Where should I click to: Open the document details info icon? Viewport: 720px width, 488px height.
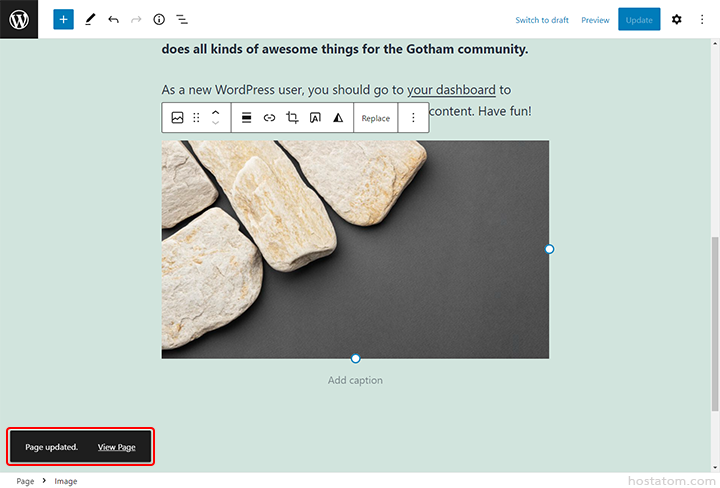[158, 19]
